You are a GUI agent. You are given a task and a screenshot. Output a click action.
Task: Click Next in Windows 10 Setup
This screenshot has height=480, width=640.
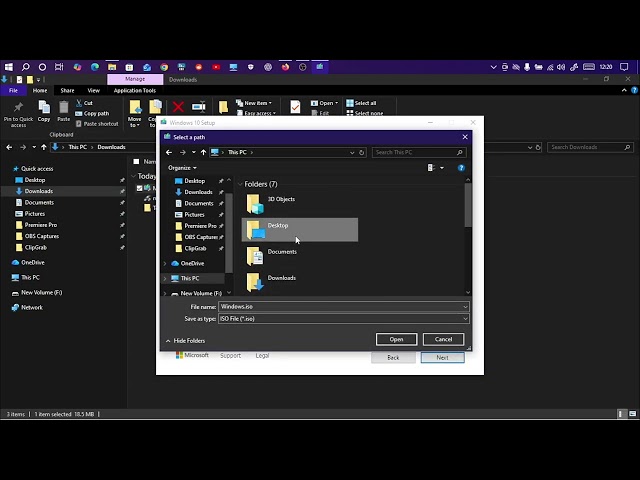pyautogui.click(x=442, y=358)
